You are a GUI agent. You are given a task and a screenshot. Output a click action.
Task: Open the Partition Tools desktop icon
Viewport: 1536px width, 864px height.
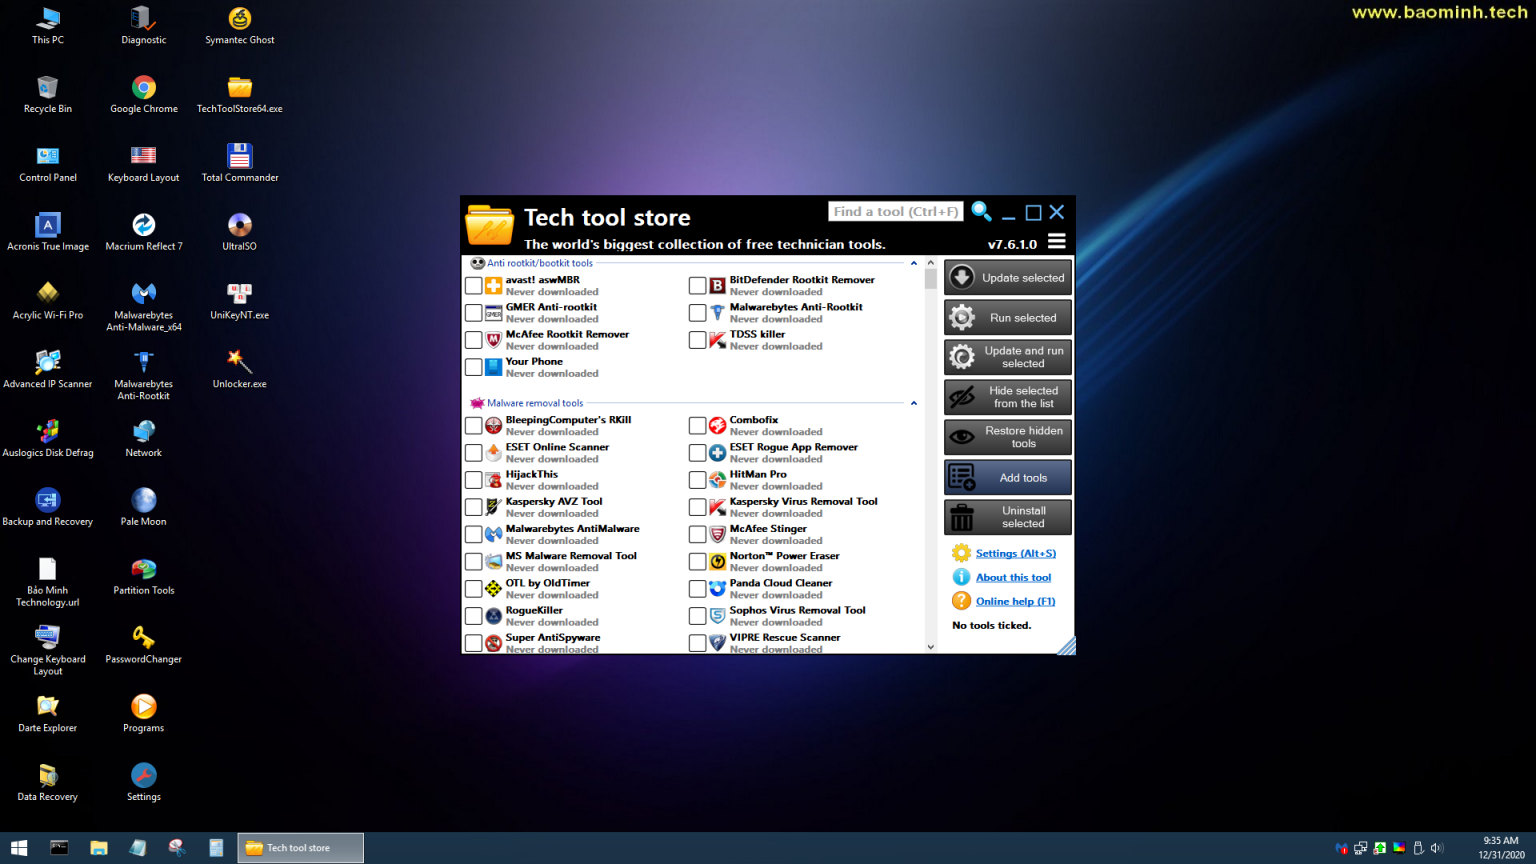pos(144,578)
